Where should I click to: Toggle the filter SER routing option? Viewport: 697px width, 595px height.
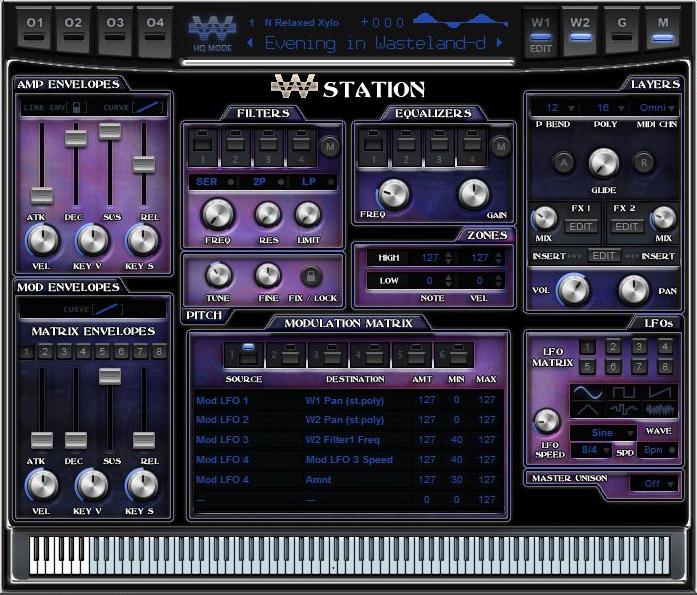[x=215, y=182]
